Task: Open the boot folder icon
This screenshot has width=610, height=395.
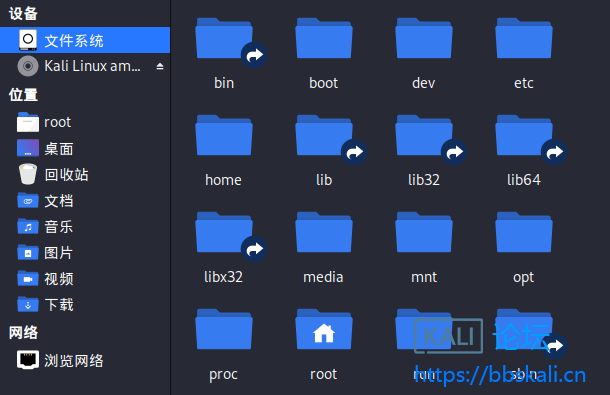Action: point(324,39)
